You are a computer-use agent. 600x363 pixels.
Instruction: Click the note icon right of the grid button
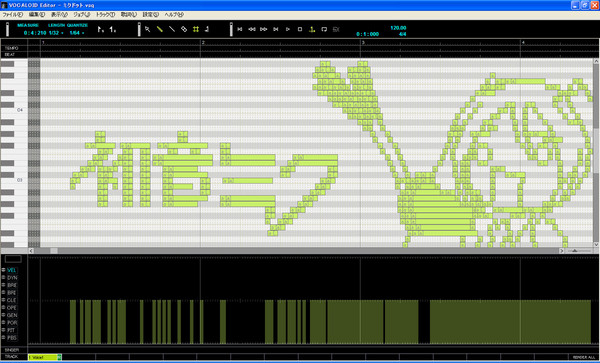tap(207, 29)
